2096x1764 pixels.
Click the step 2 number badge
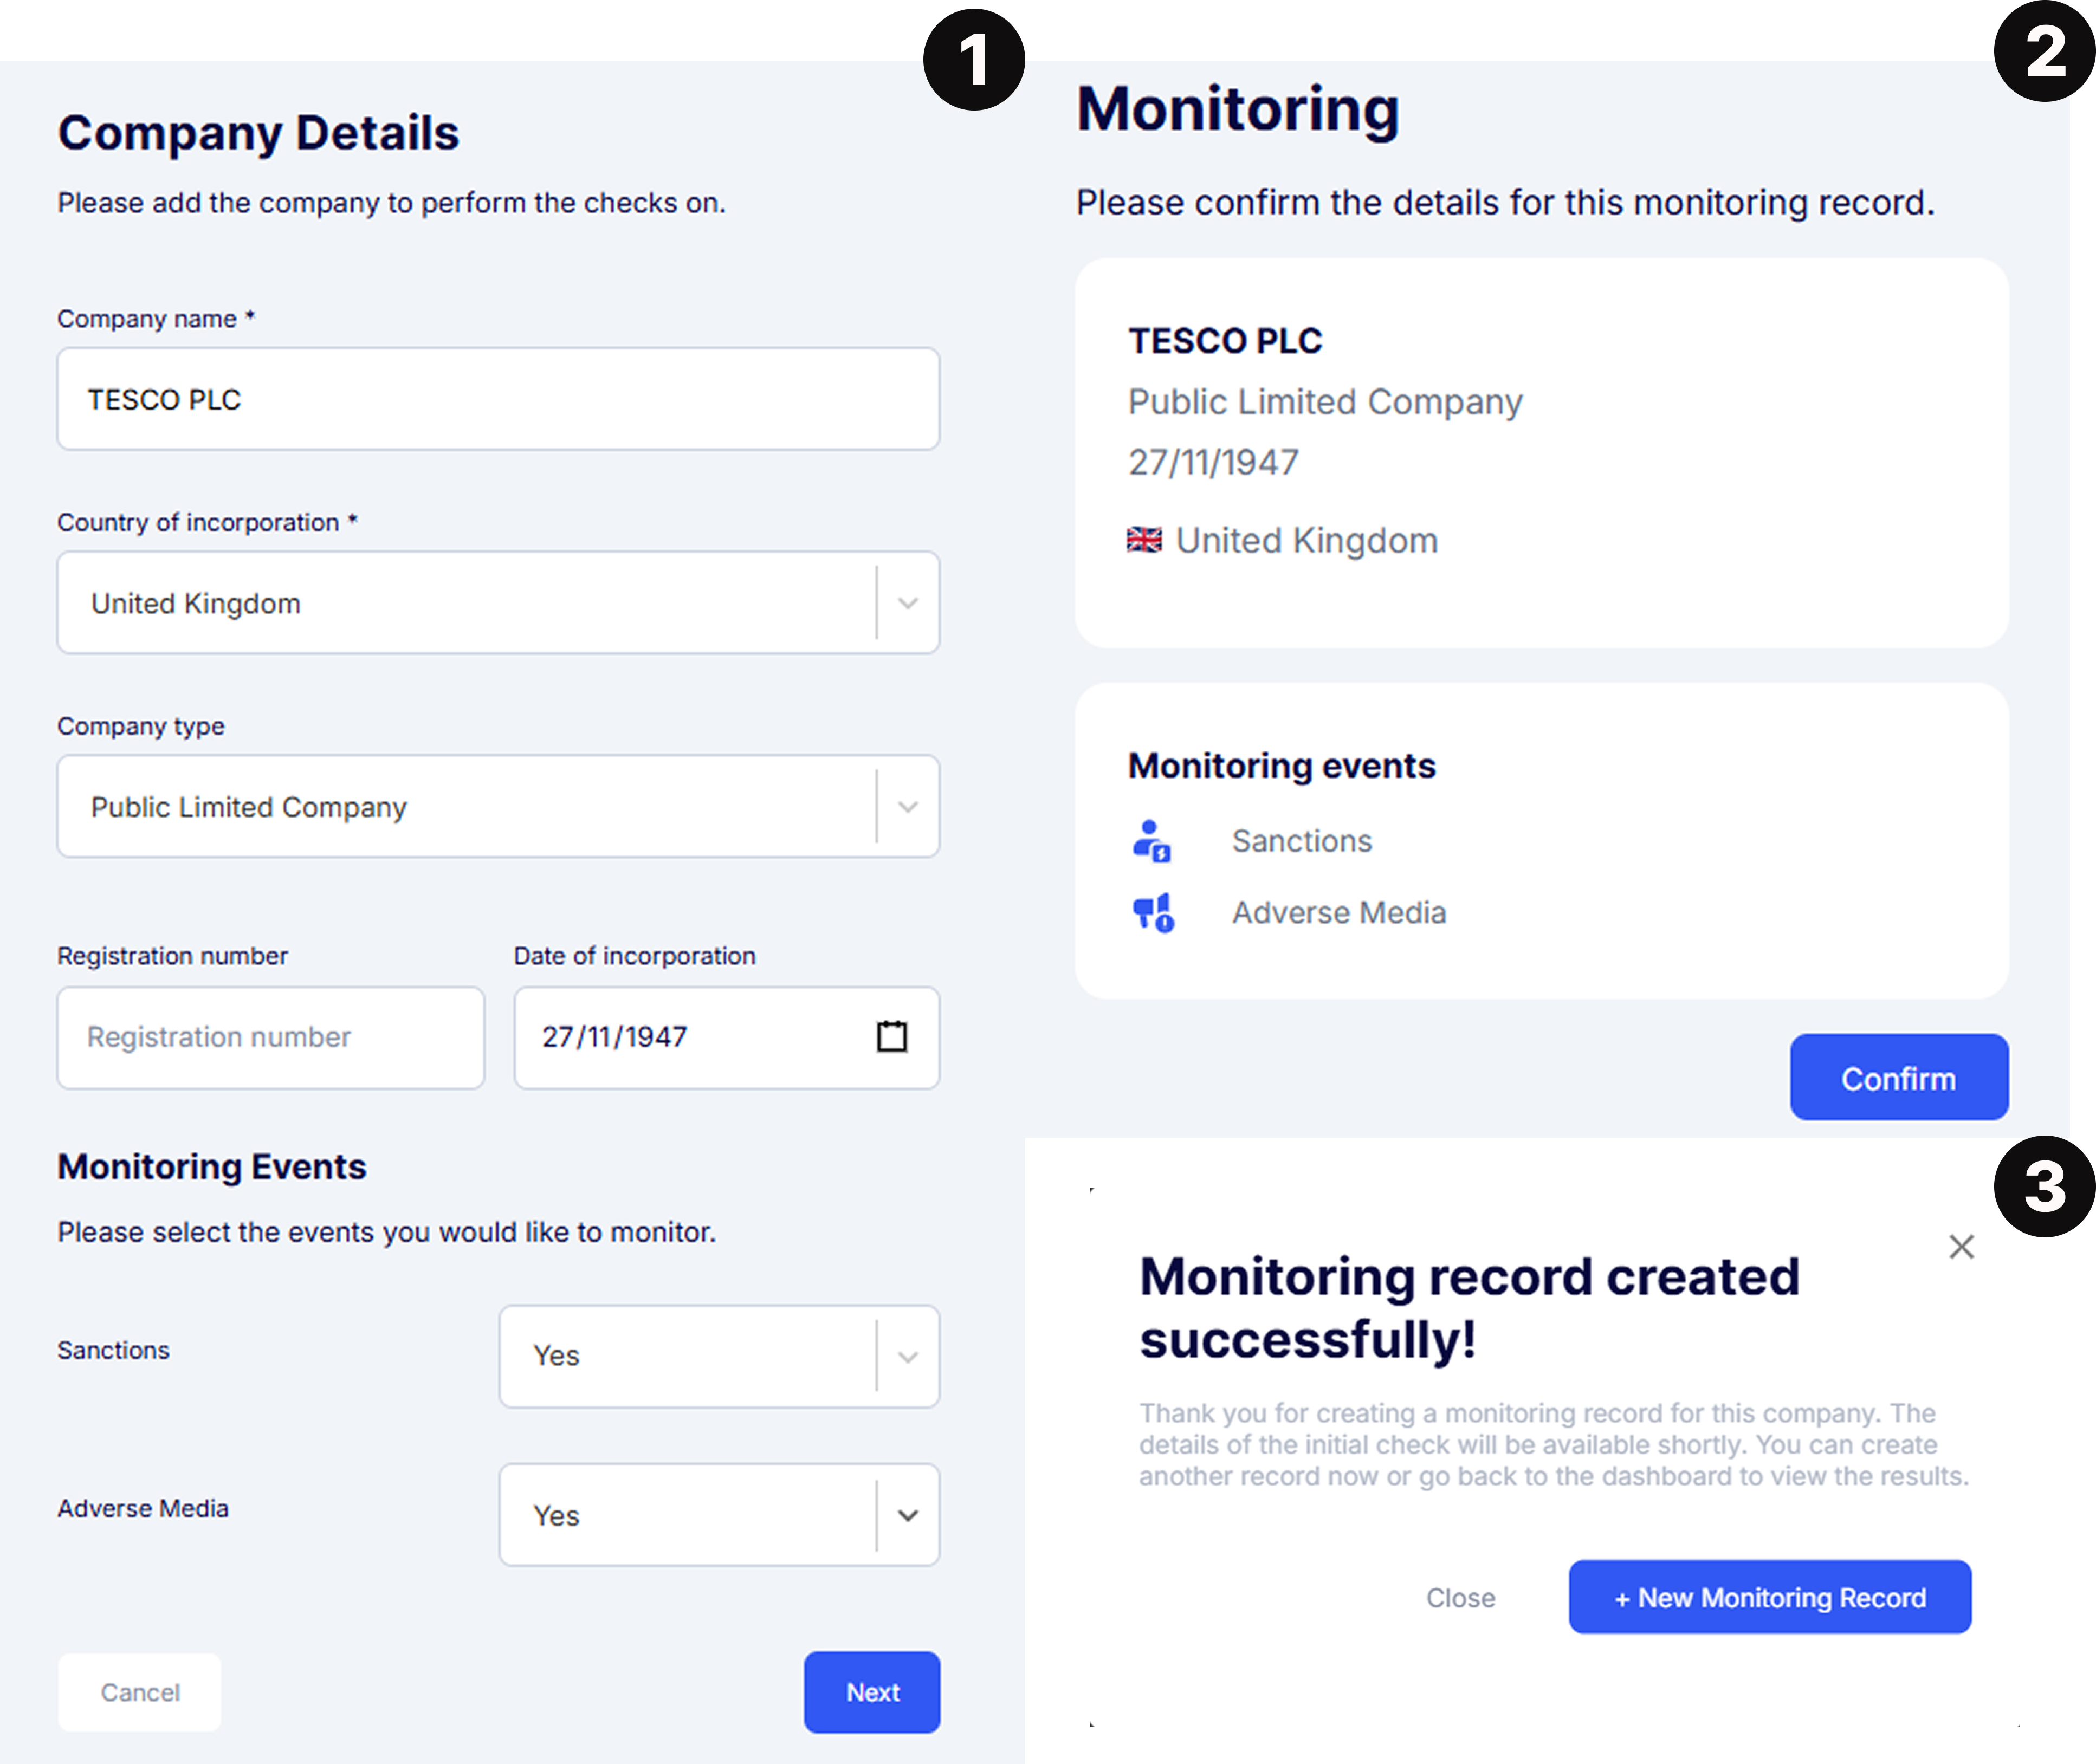[2044, 51]
